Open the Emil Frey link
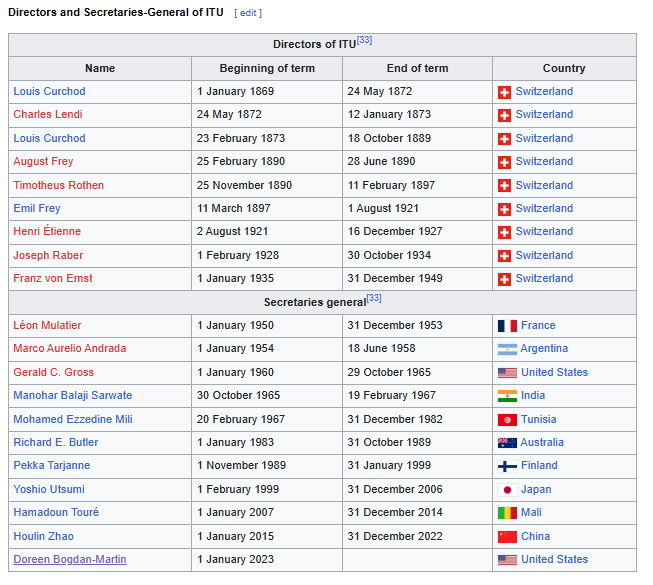 (37, 208)
